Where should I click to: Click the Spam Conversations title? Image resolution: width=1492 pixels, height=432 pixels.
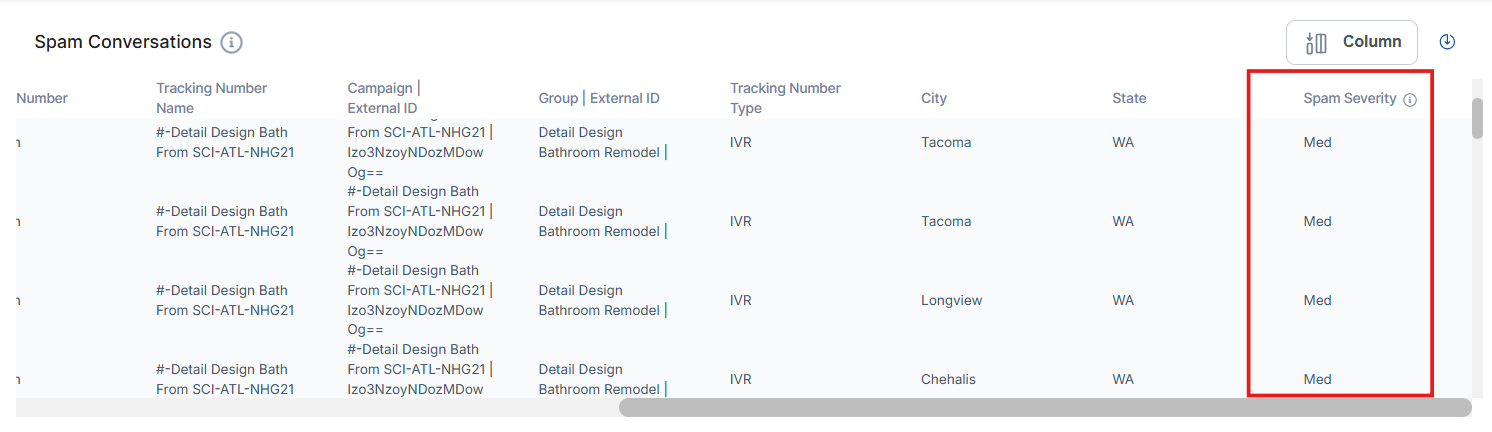click(x=123, y=42)
